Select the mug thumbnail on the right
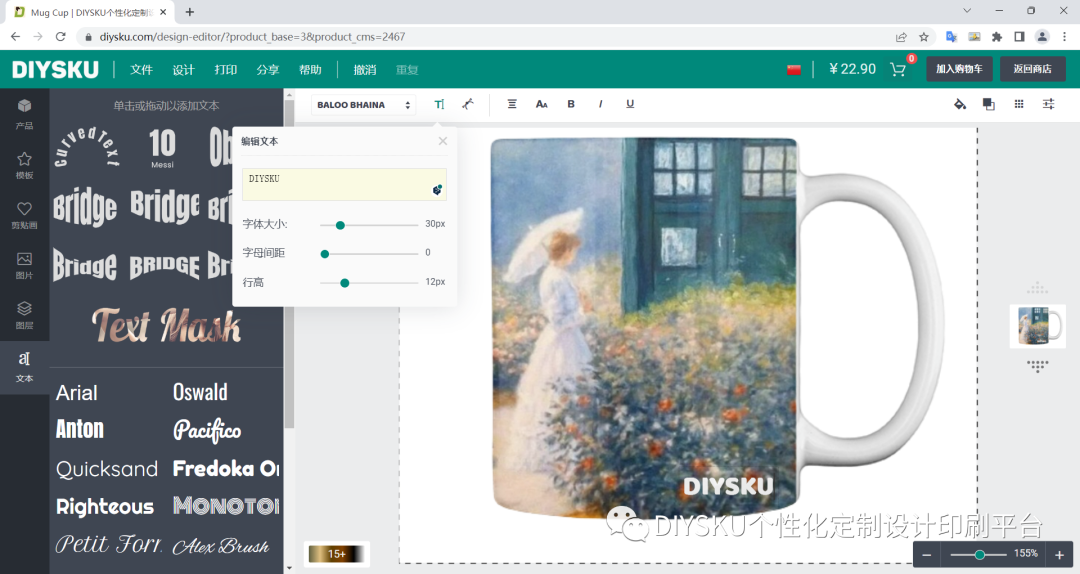This screenshot has width=1080, height=574. 1037,326
